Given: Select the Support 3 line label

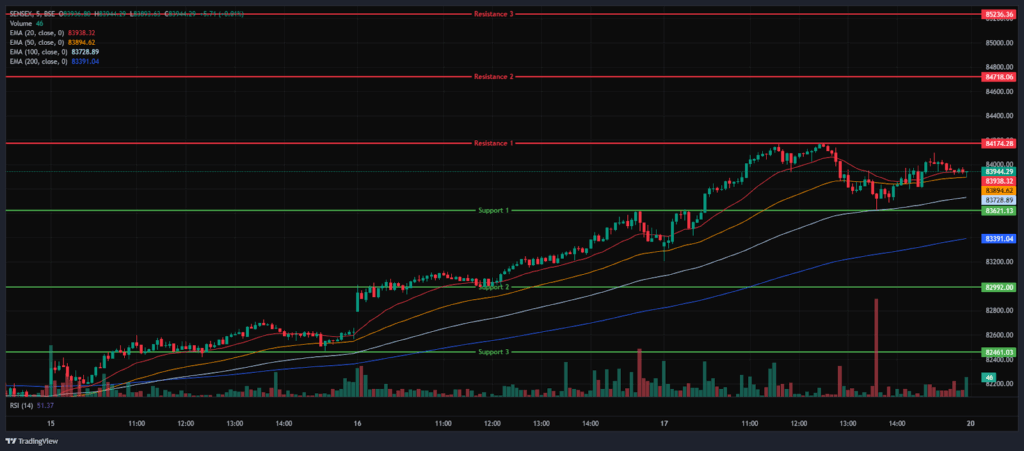Looking at the screenshot, I should pyautogui.click(x=494, y=352).
